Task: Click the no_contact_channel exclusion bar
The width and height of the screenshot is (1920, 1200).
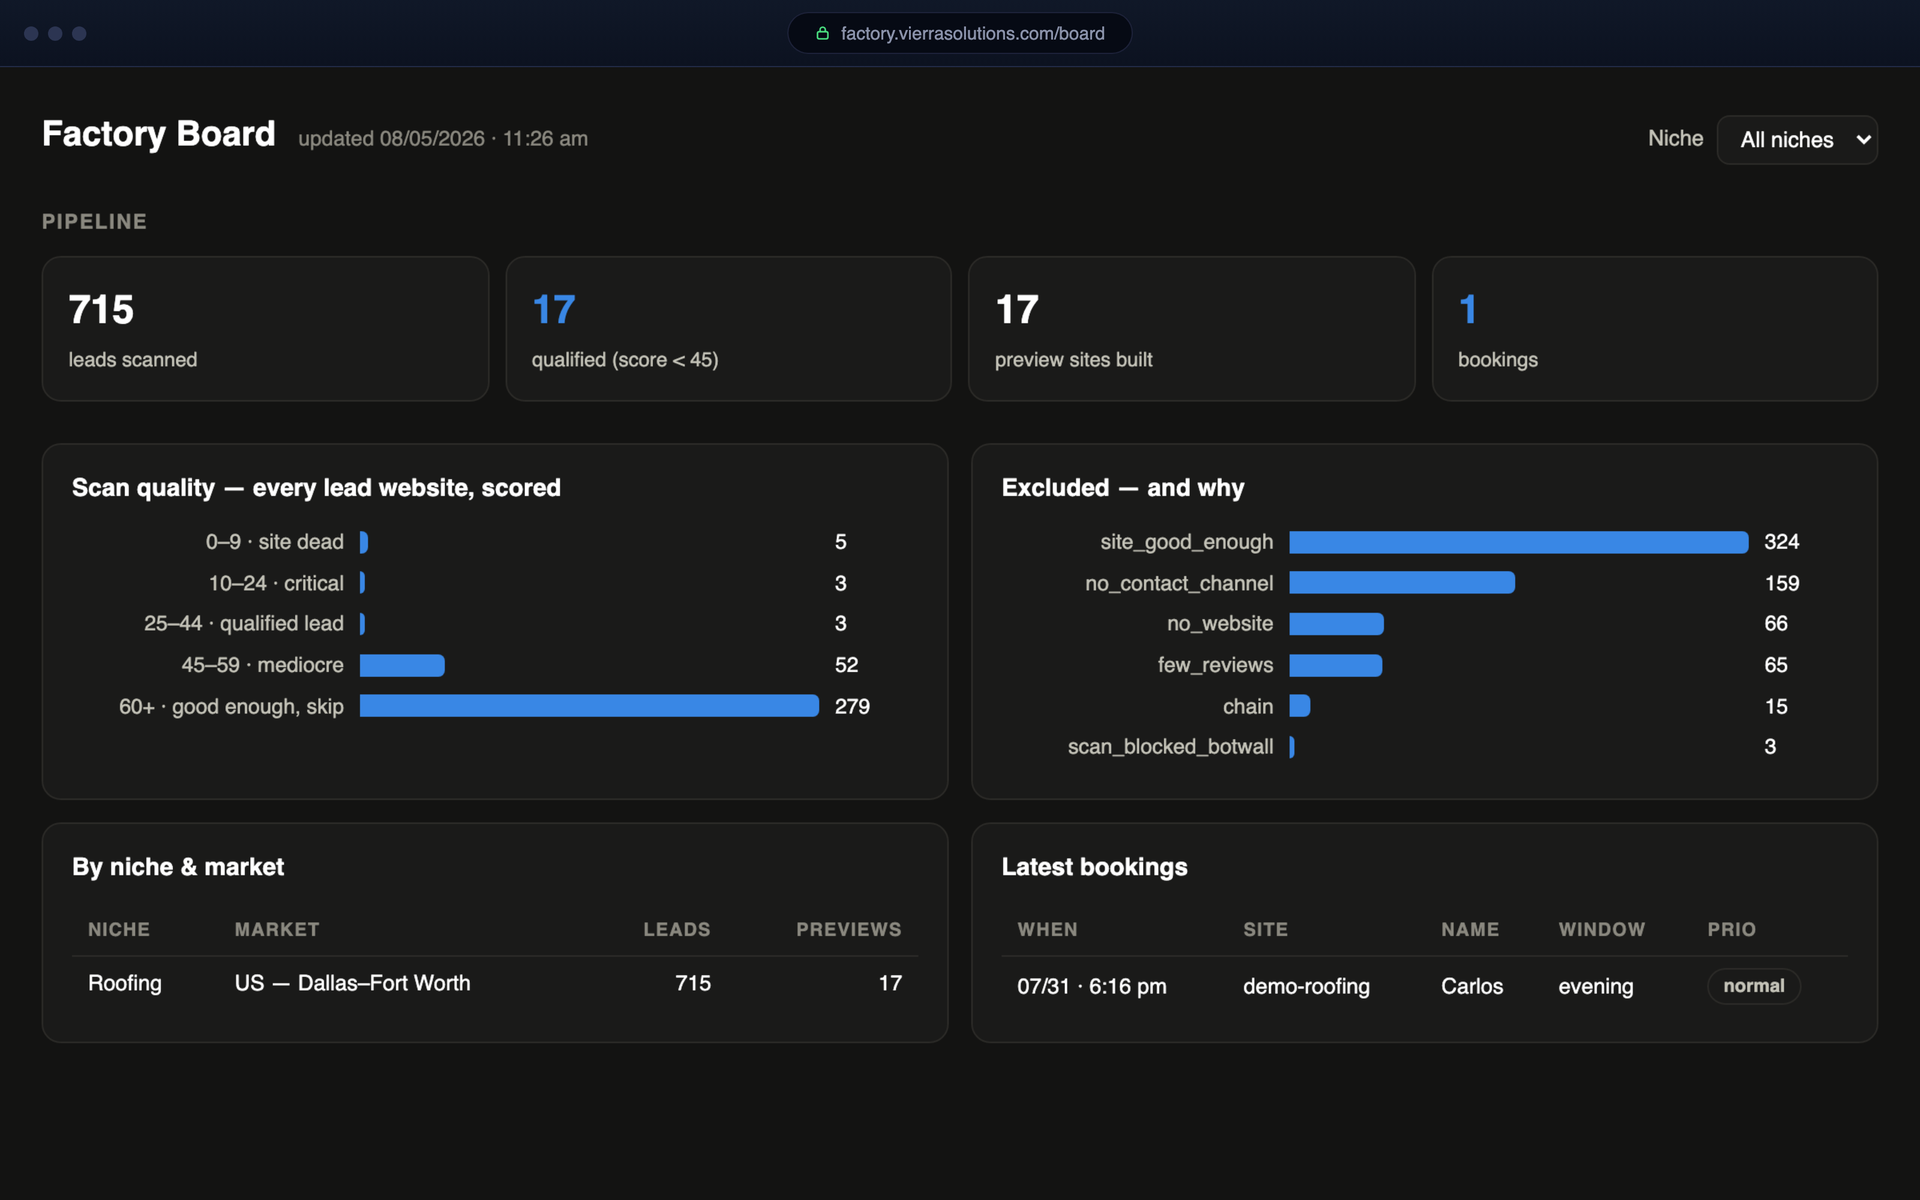Action: coord(1402,583)
